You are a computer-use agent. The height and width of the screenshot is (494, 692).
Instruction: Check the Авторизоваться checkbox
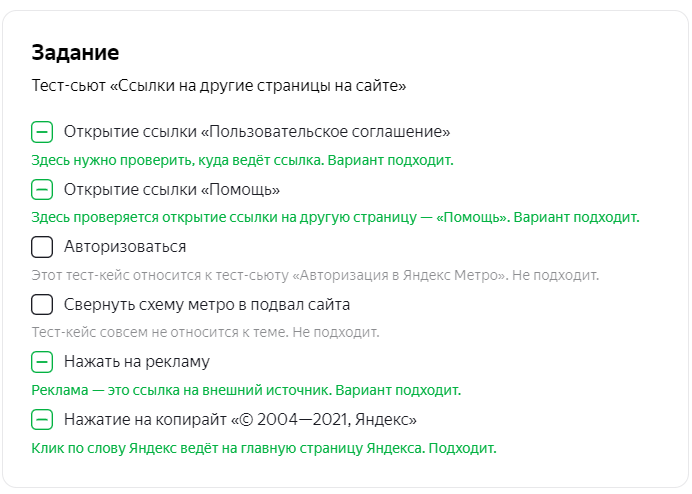tap(42, 247)
